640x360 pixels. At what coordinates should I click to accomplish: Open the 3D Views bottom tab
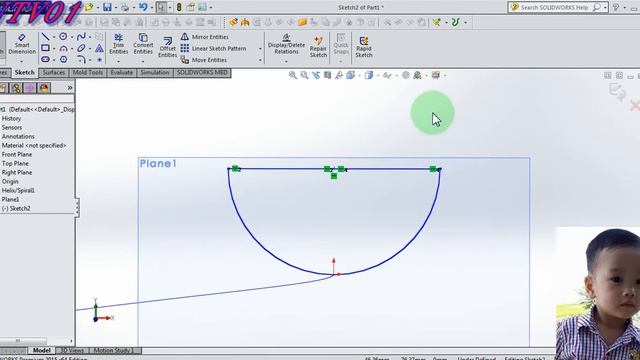(x=72, y=350)
